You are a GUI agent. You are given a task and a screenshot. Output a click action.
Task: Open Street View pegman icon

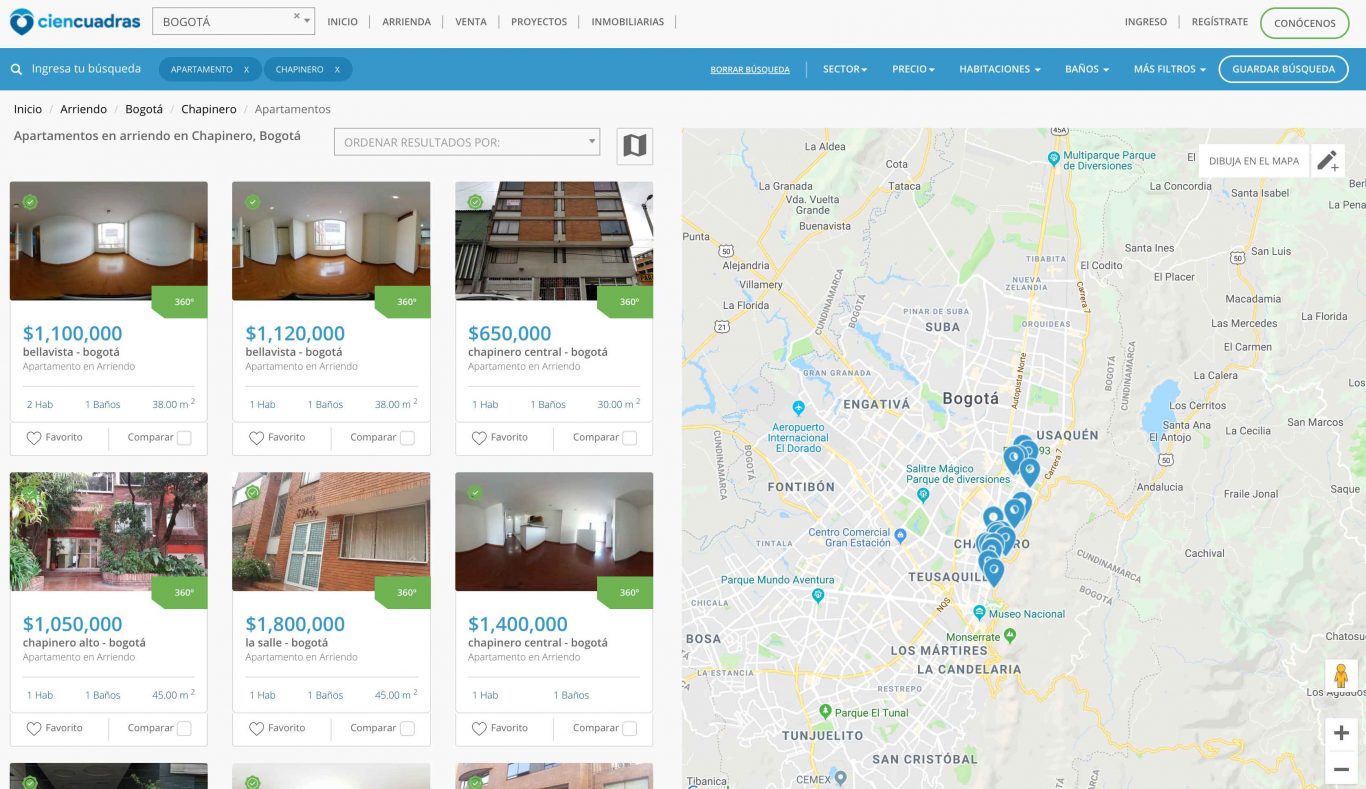(1341, 677)
